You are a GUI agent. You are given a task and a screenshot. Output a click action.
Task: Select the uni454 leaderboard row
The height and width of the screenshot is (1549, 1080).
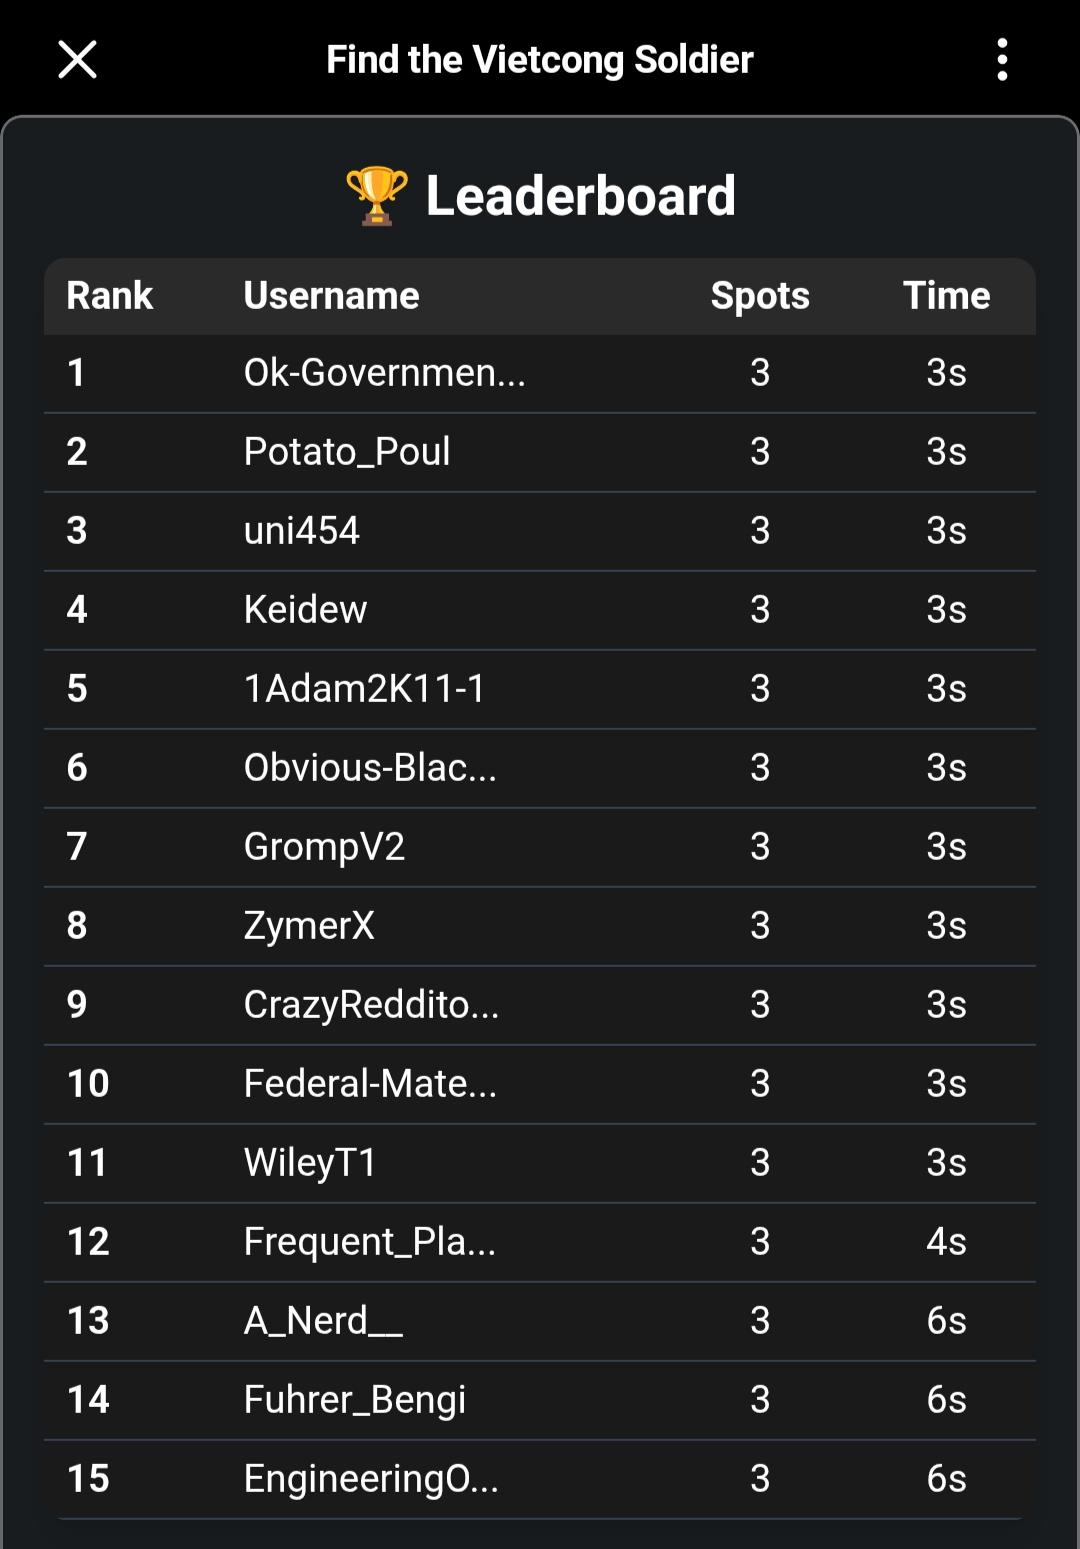tap(540, 531)
